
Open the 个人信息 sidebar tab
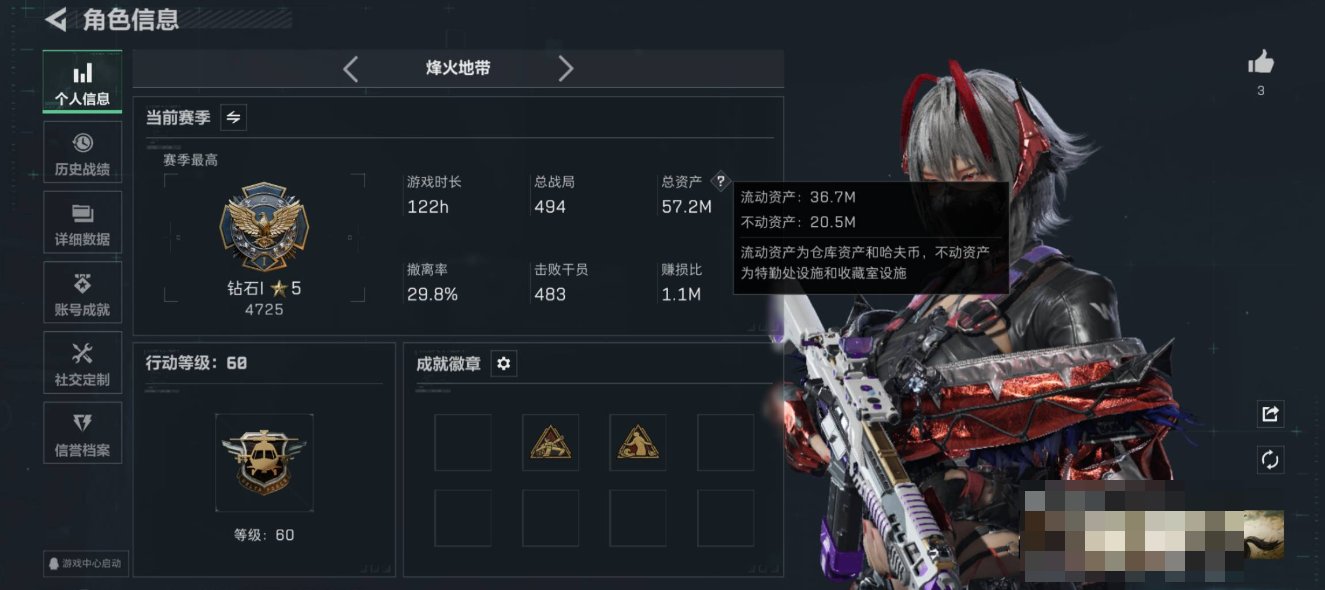(82, 82)
